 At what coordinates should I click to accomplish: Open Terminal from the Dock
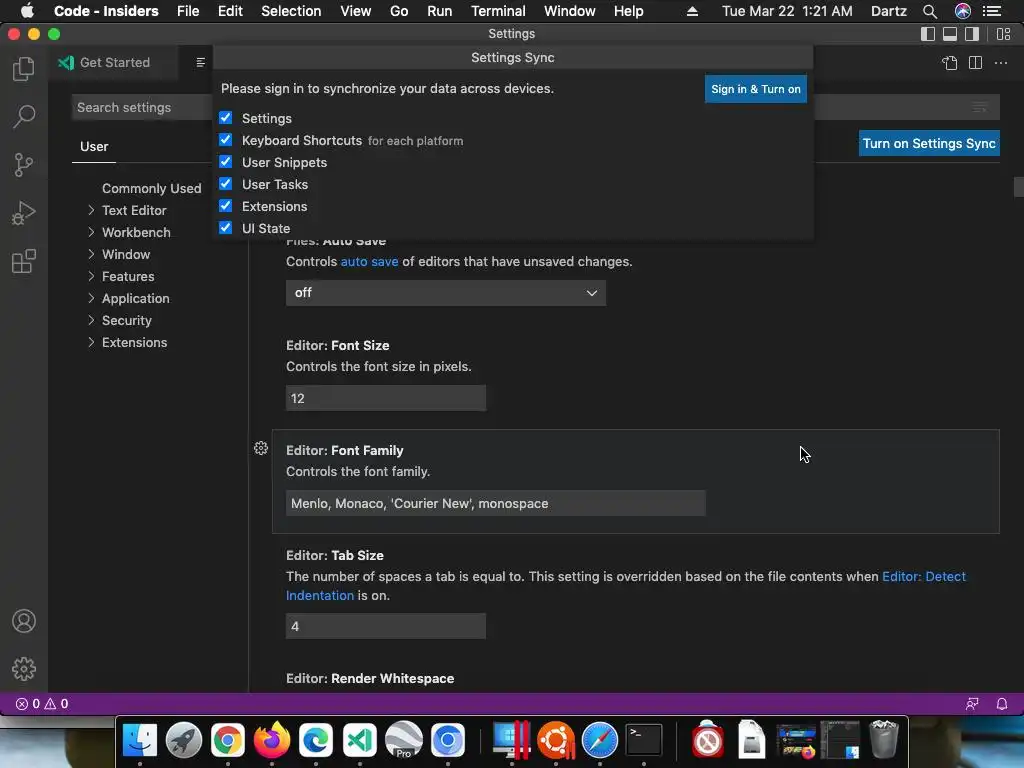click(644, 740)
